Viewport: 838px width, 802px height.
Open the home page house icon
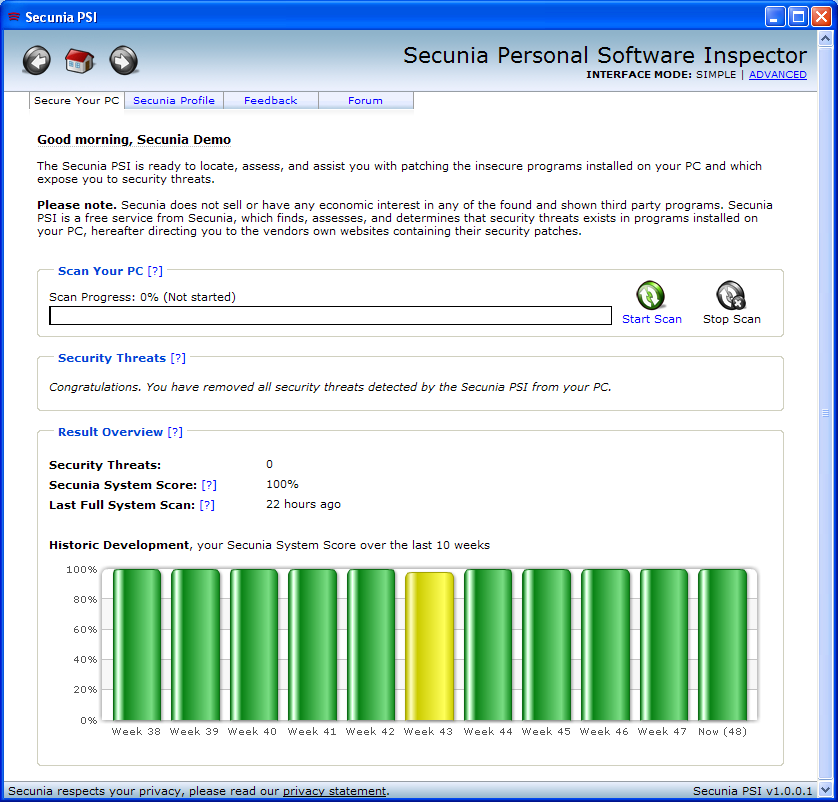click(x=80, y=60)
